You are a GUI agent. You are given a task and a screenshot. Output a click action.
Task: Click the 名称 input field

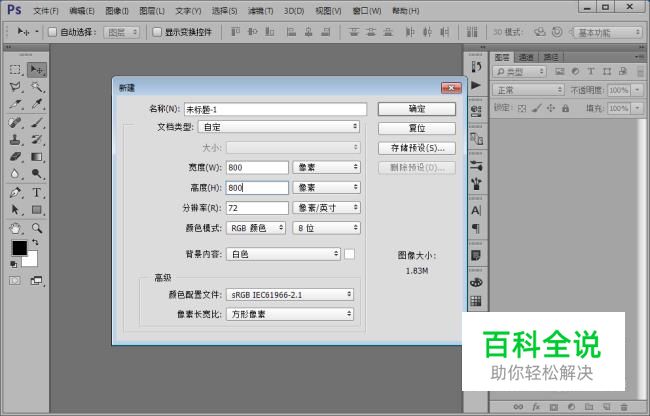(275, 109)
